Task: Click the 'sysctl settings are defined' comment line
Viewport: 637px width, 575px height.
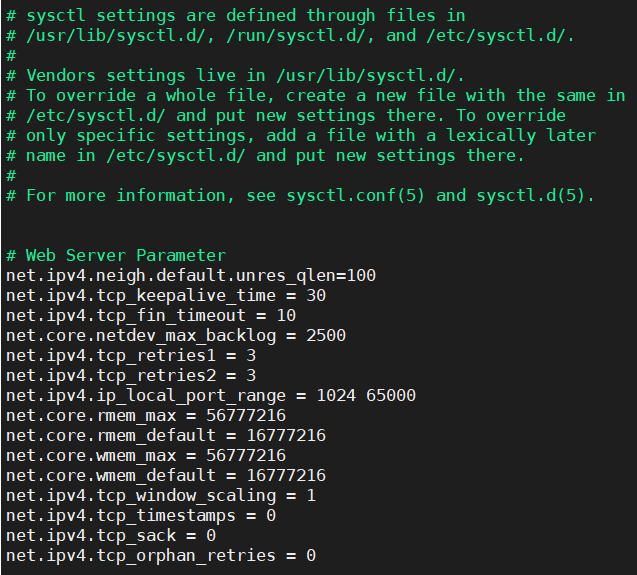Action: [x=236, y=16]
